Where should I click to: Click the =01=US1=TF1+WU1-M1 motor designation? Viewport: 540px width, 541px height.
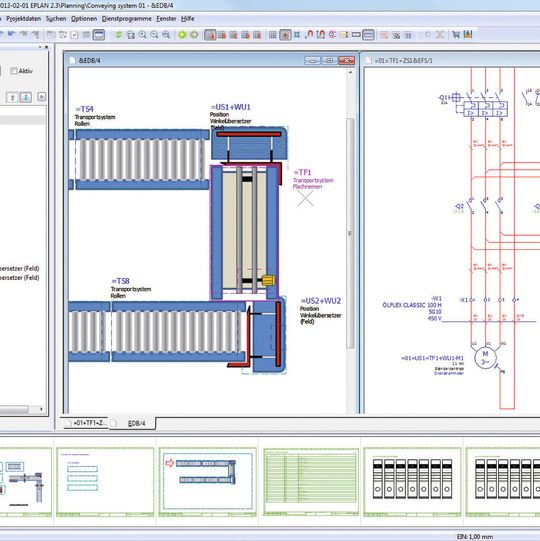pyautogui.click(x=432, y=358)
